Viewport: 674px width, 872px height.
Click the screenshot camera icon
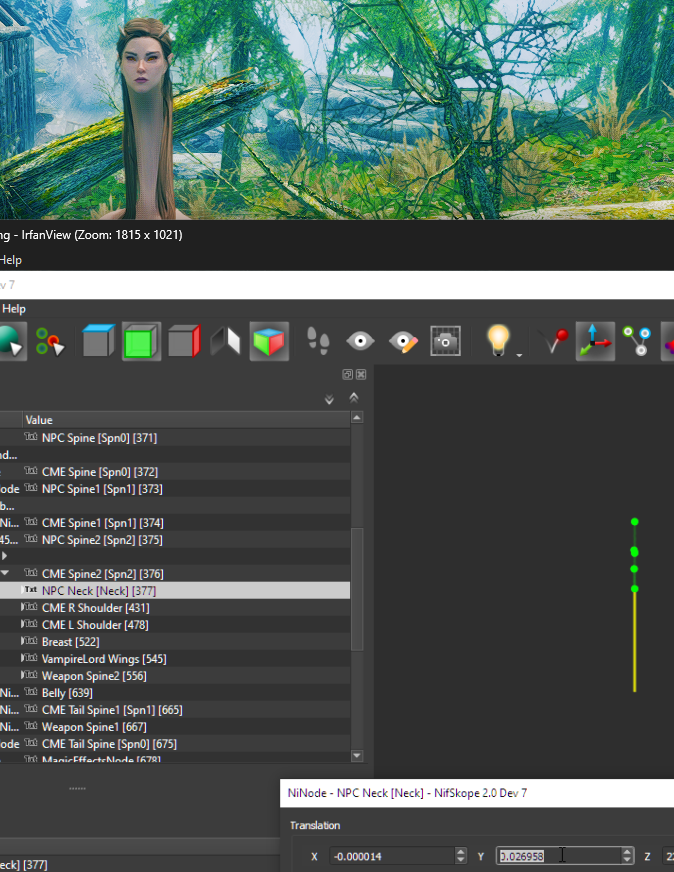pos(445,342)
